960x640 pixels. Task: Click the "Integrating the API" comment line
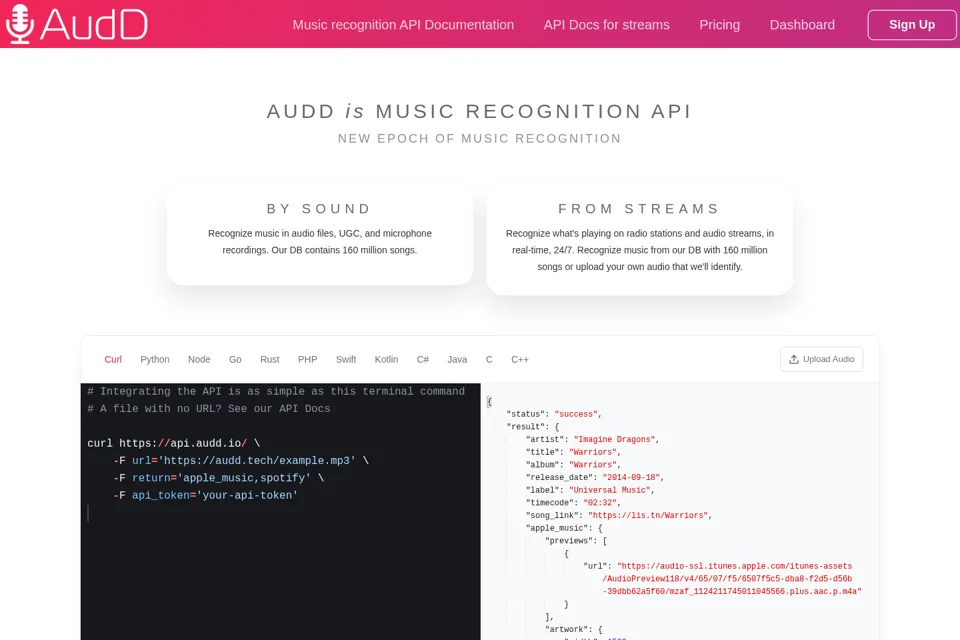276,391
